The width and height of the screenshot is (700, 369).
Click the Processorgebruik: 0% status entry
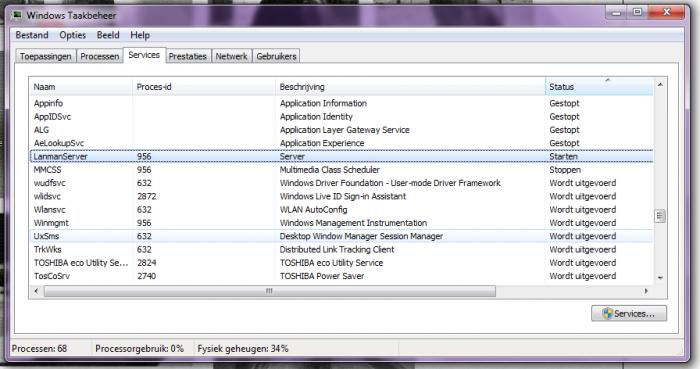click(139, 348)
